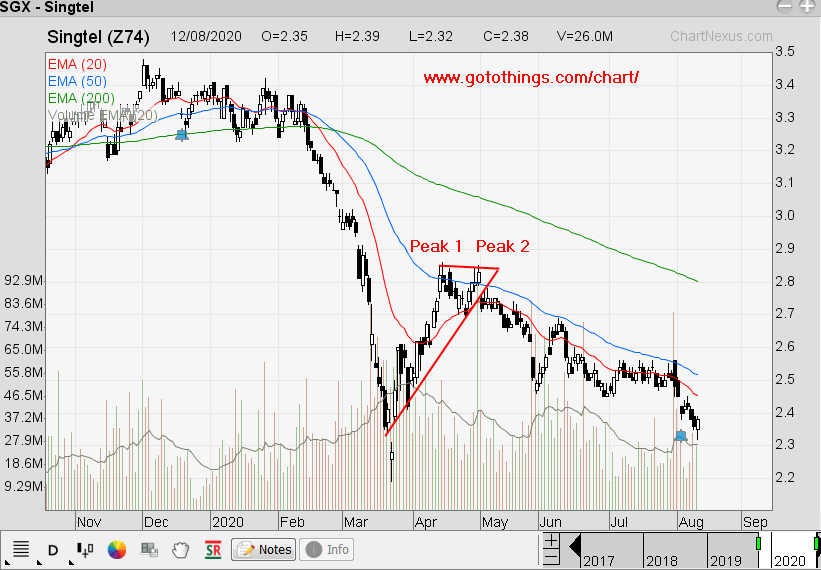Click the Singtel (Z74) stock title
Screen dimensions: 821x570
click(x=98, y=37)
